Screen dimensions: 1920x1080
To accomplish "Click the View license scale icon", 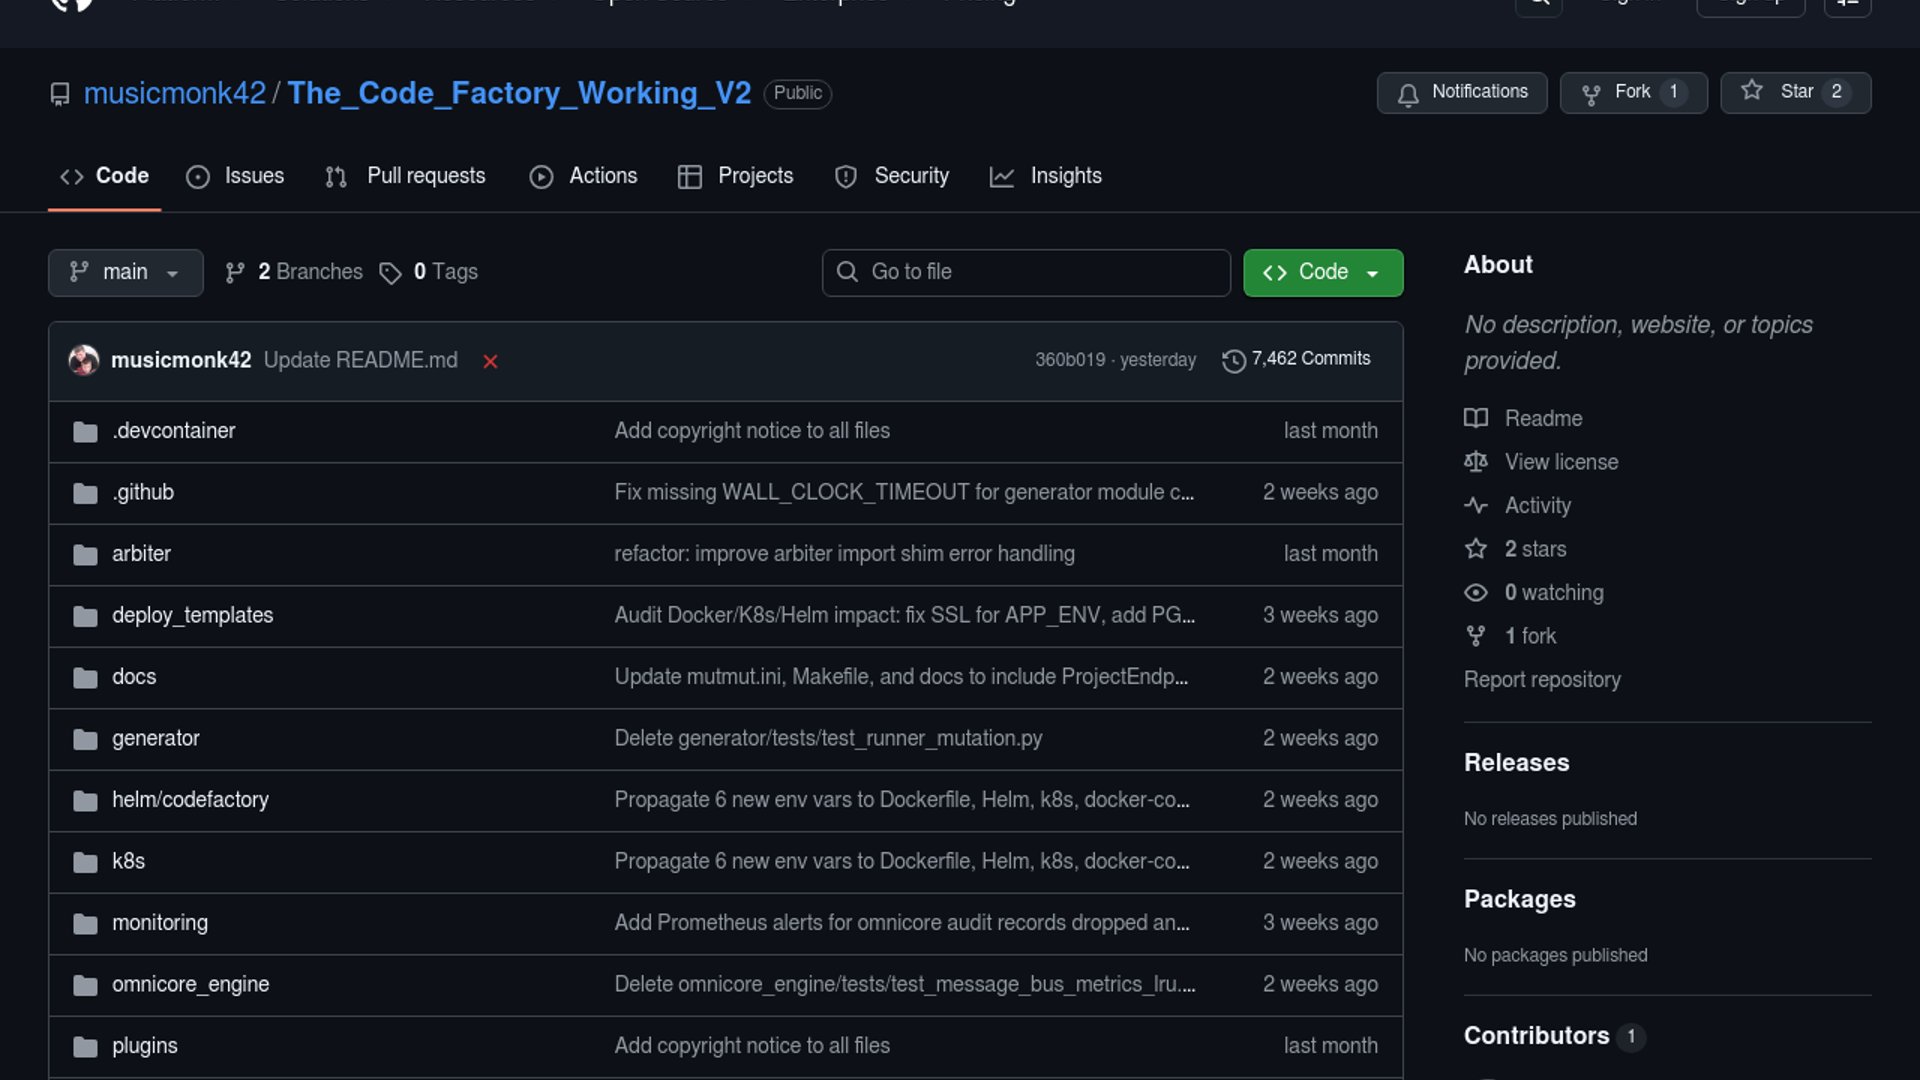I will pos(1476,461).
